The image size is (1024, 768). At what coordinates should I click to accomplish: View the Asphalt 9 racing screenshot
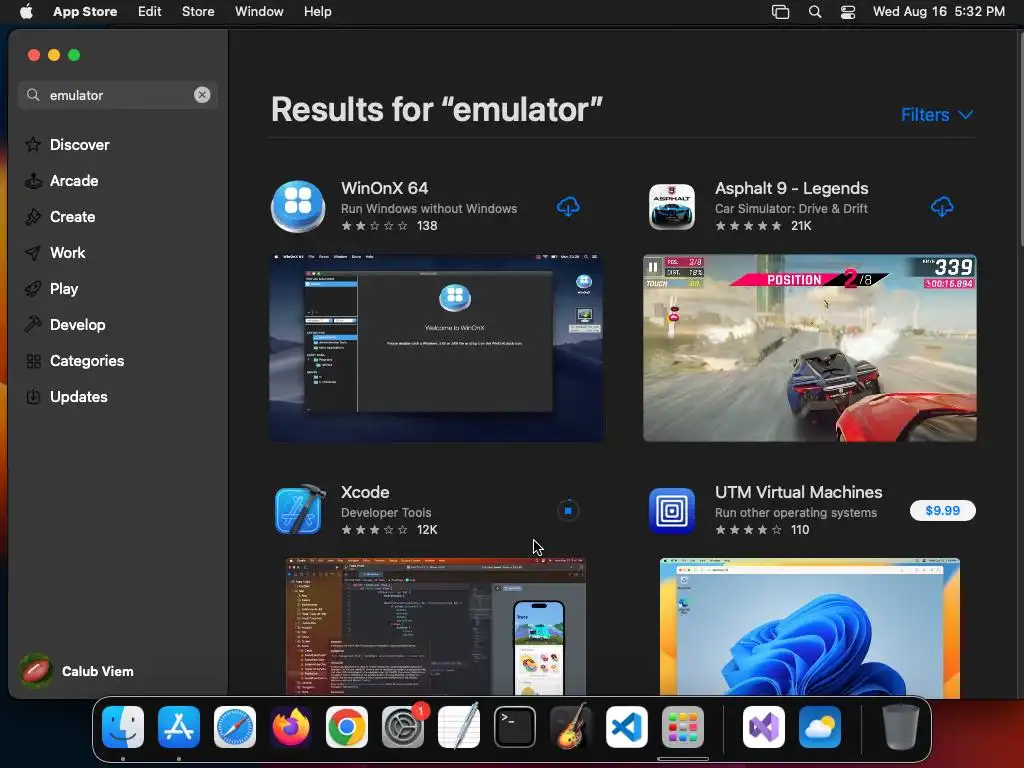[810, 347]
